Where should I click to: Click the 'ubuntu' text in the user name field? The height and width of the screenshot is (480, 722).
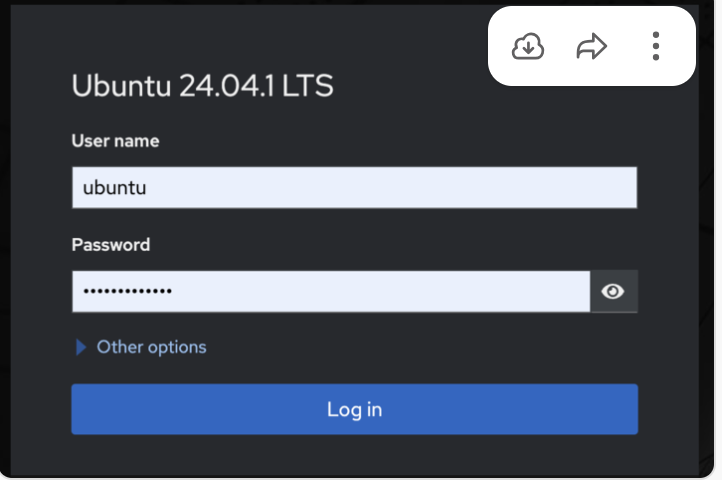point(115,188)
